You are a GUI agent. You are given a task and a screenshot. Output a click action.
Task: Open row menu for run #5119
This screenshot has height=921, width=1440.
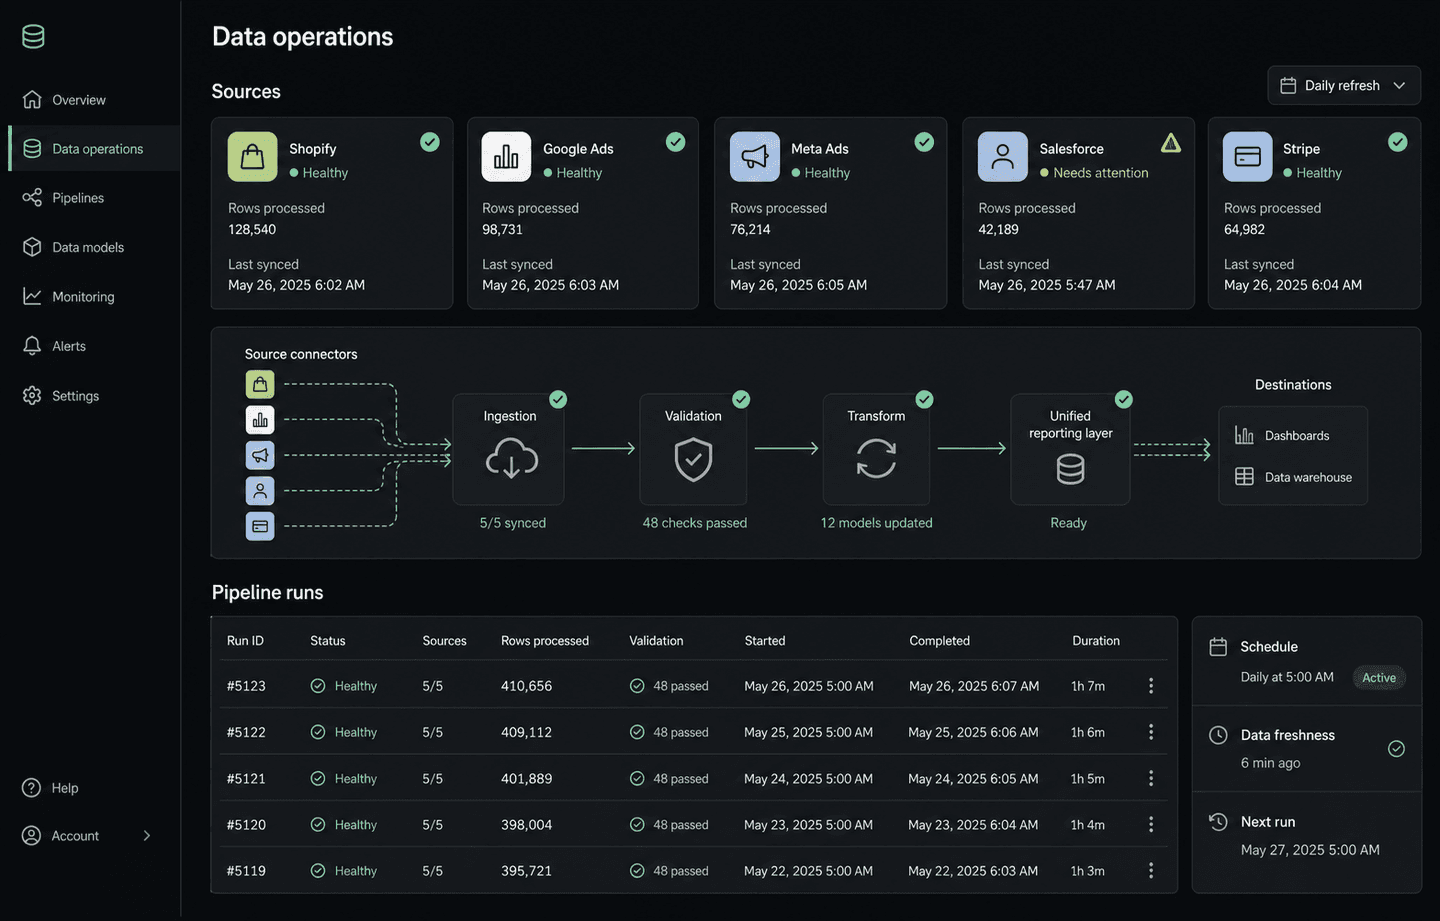tap(1151, 871)
